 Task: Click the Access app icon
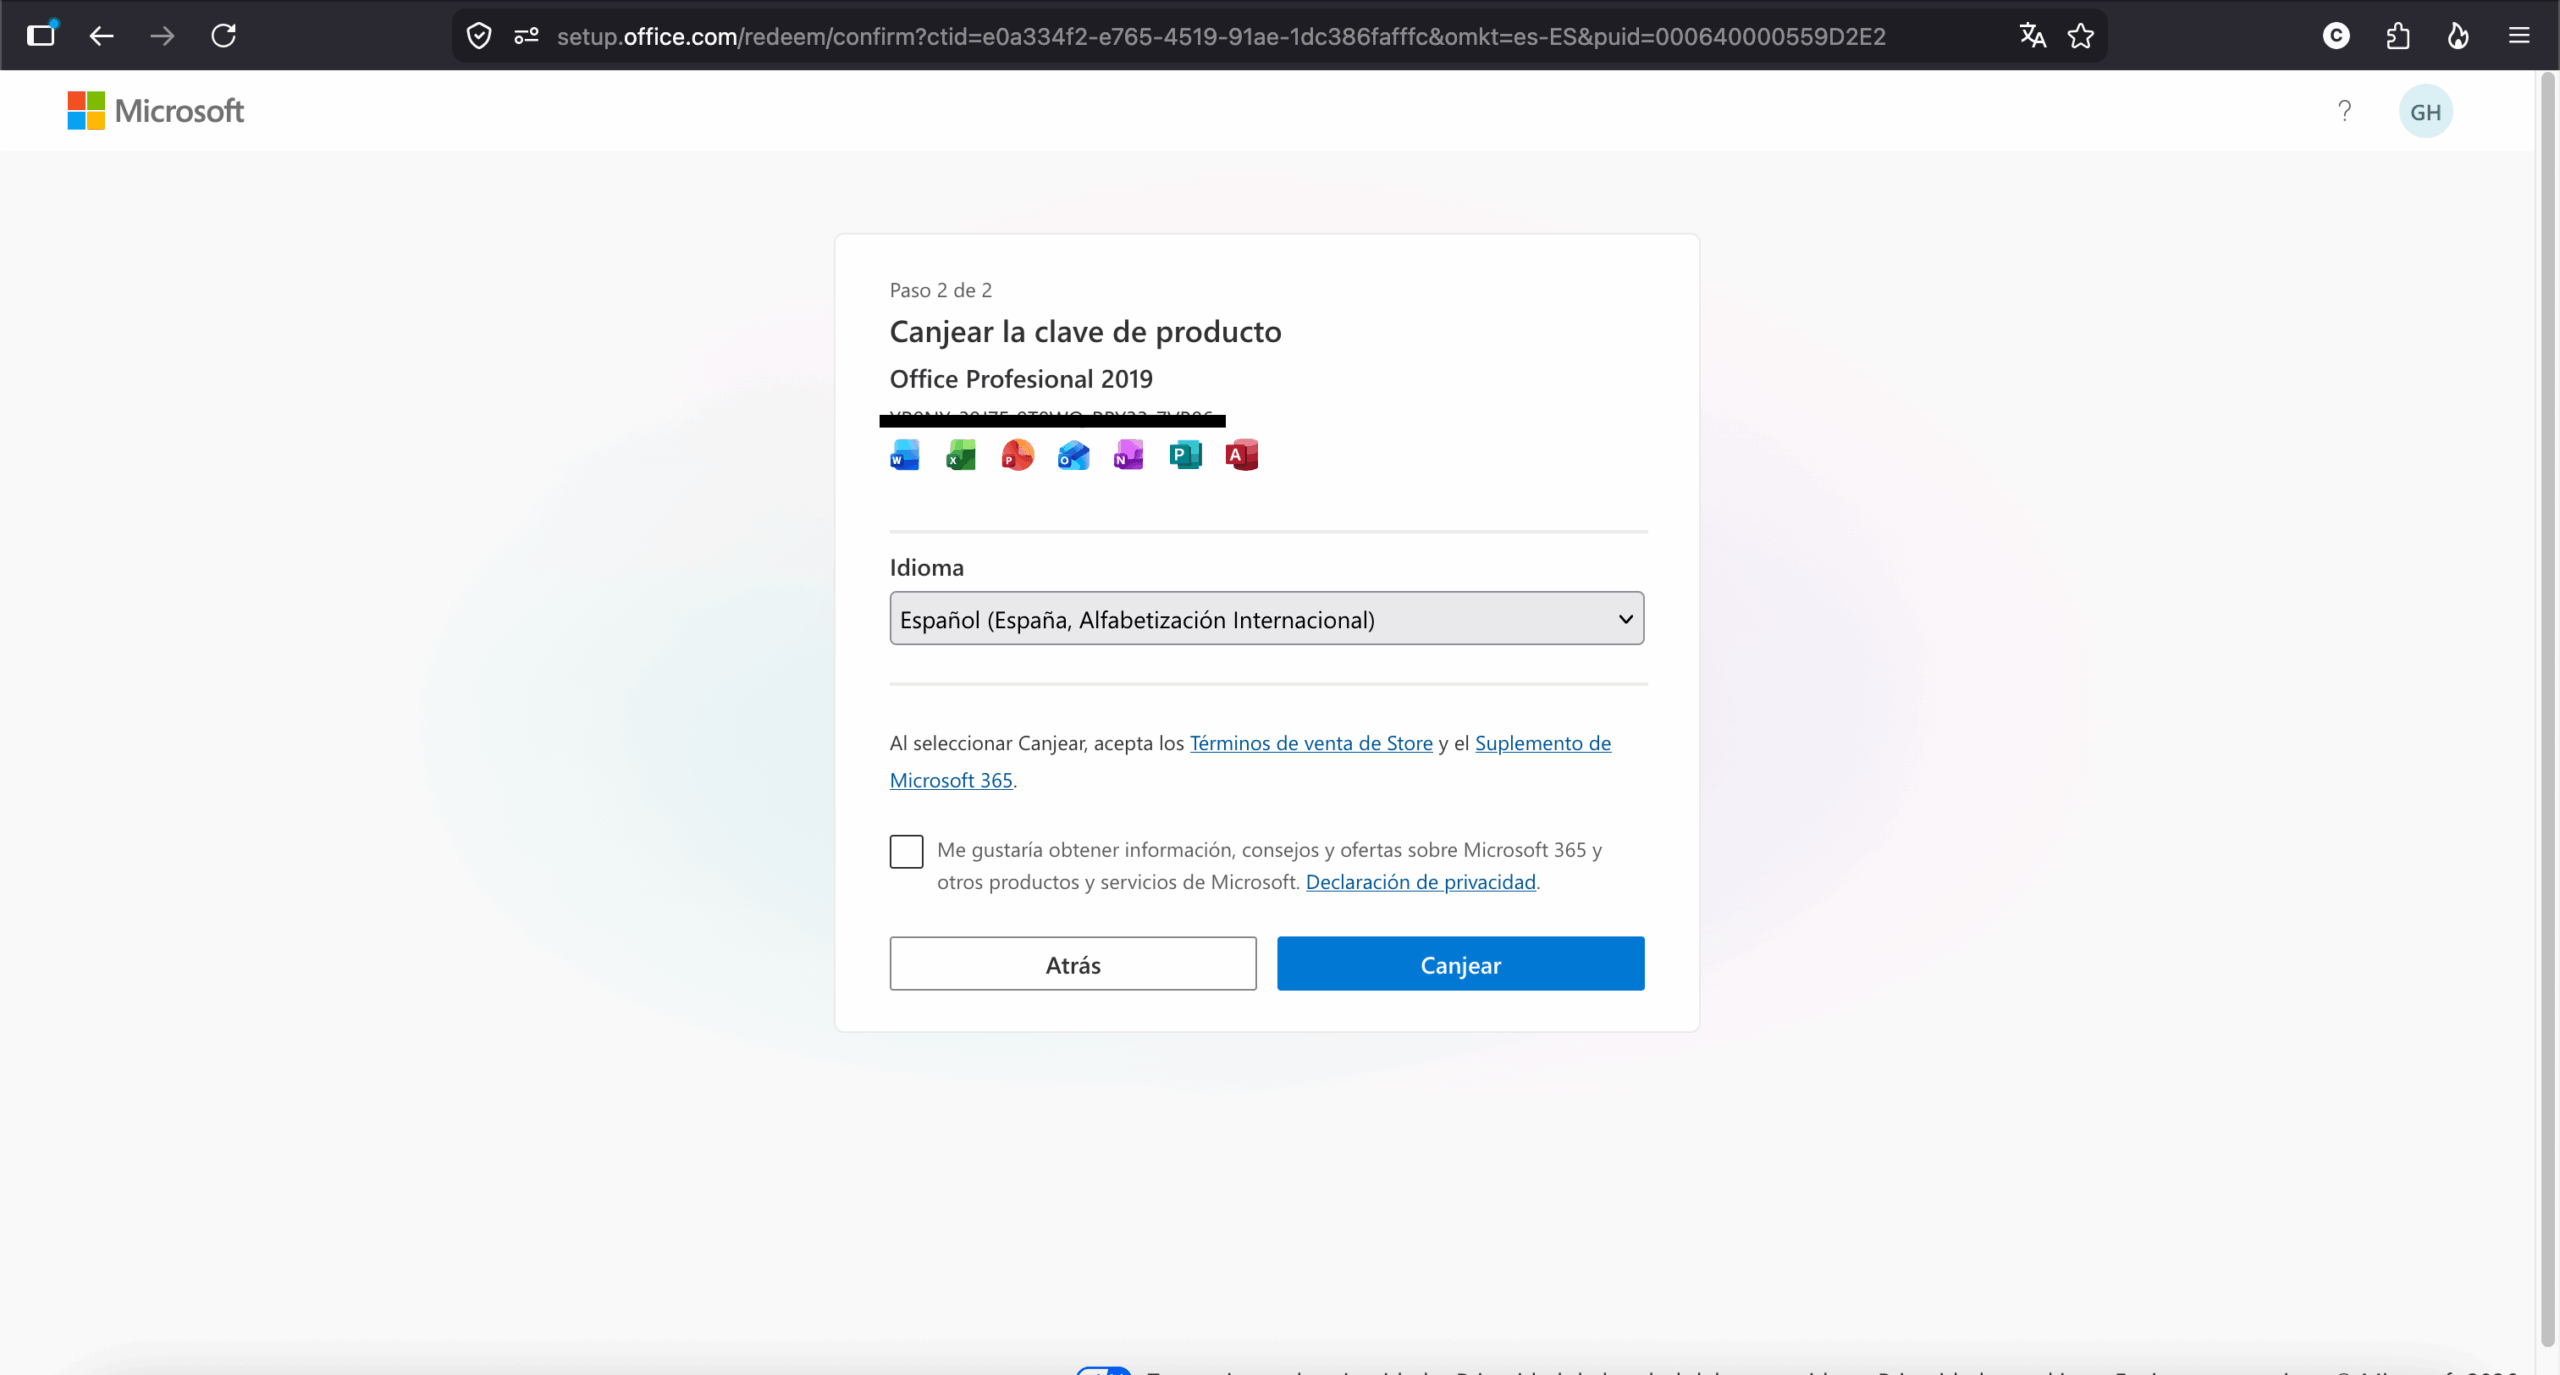click(1241, 455)
